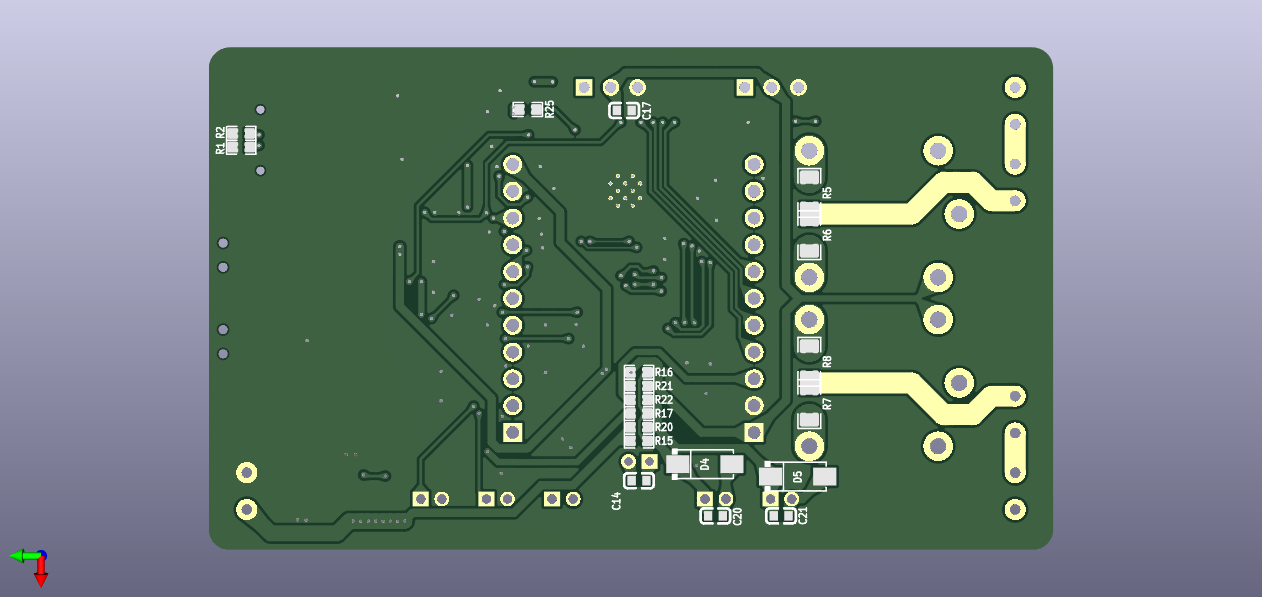The image size is (1262, 597).
Task: Select the D5 diode footprint
Action: click(798, 477)
